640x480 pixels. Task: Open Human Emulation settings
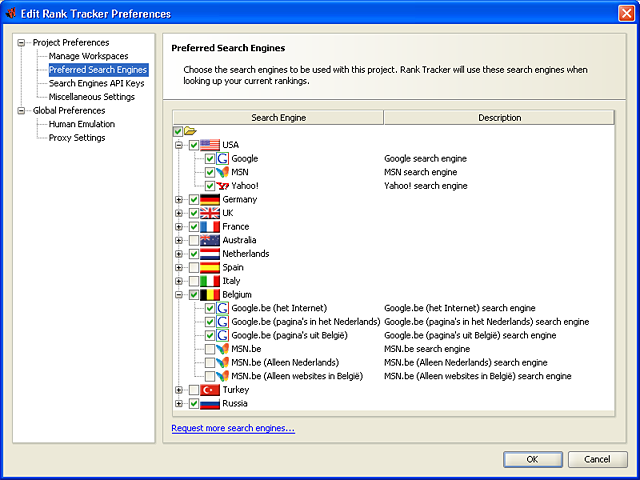(x=82, y=124)
